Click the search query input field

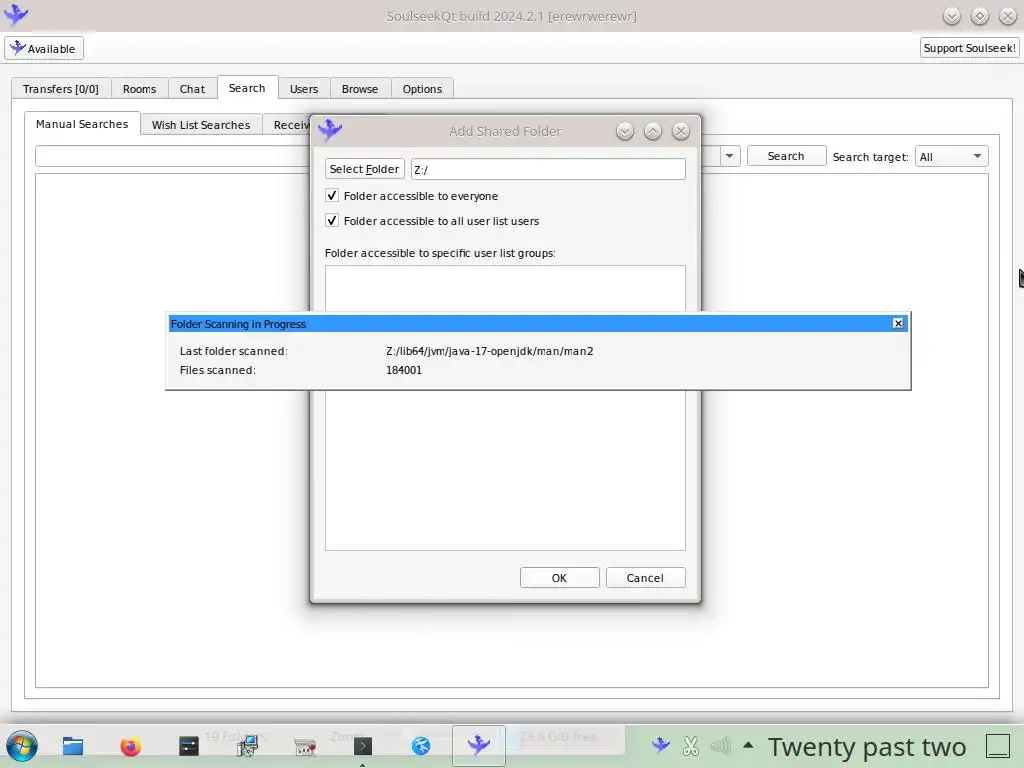[172, 156]
